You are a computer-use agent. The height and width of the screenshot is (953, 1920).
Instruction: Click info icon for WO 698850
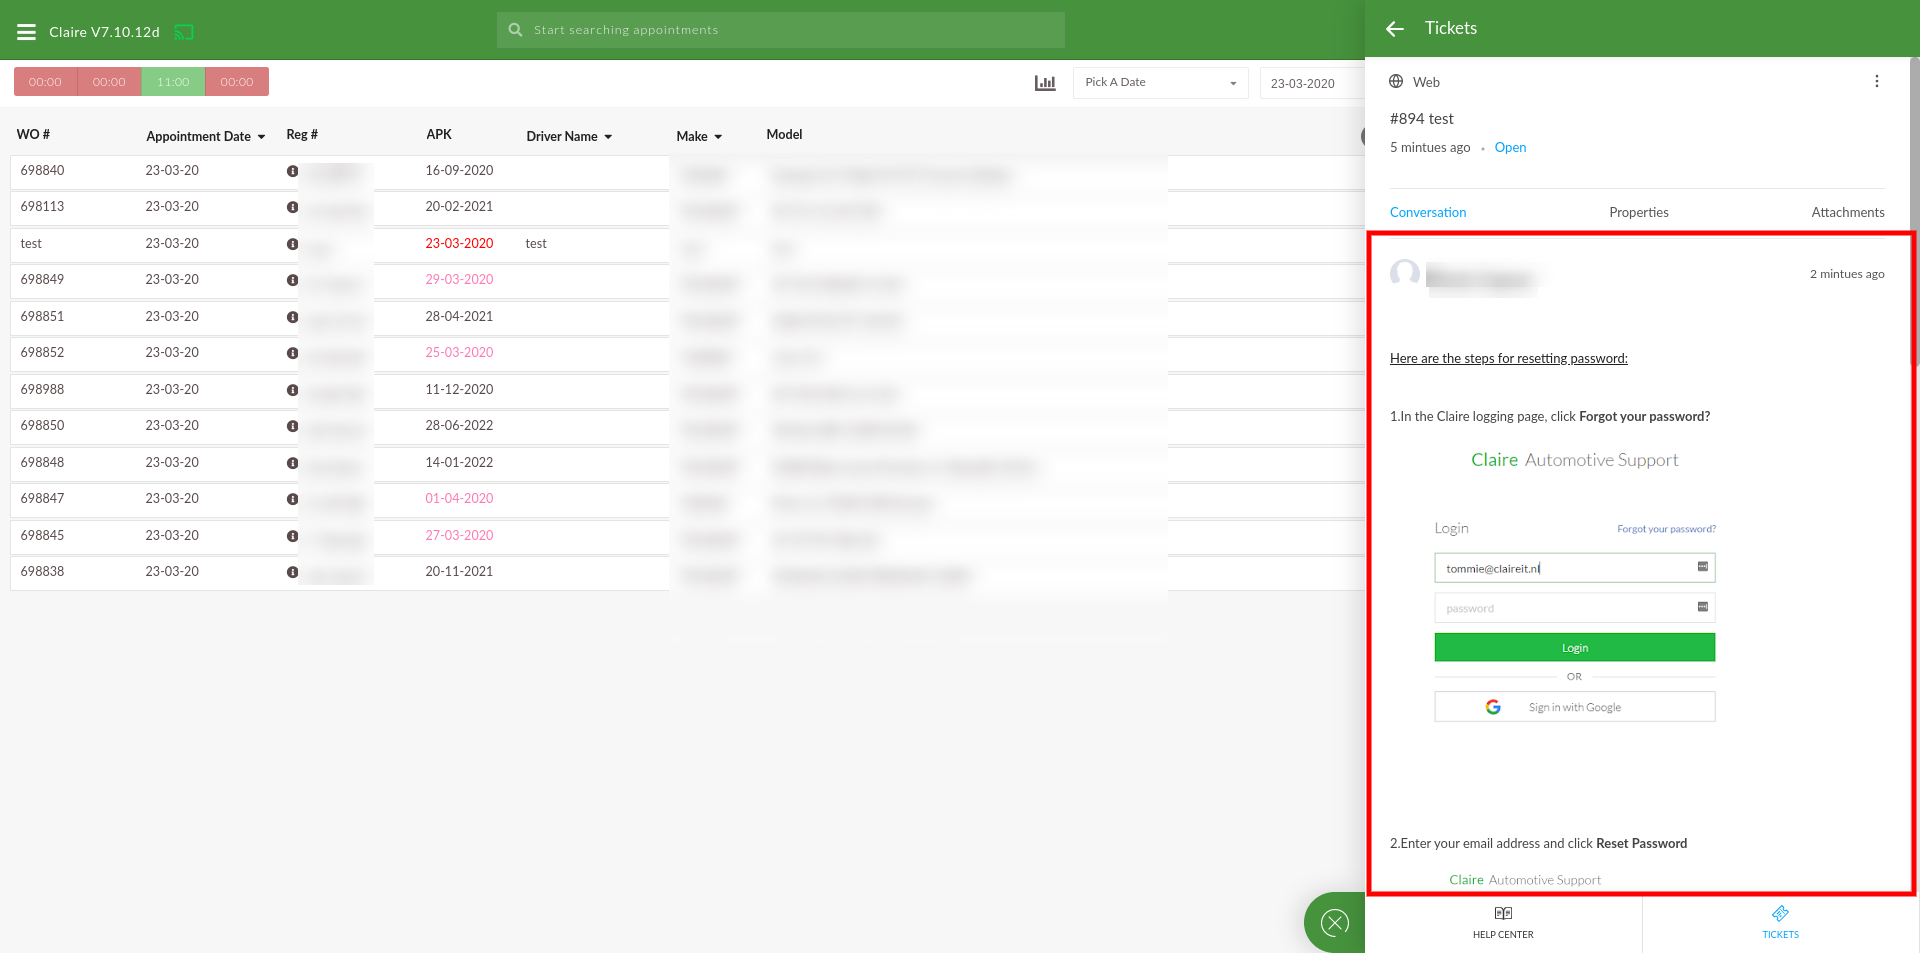[292, 426]
